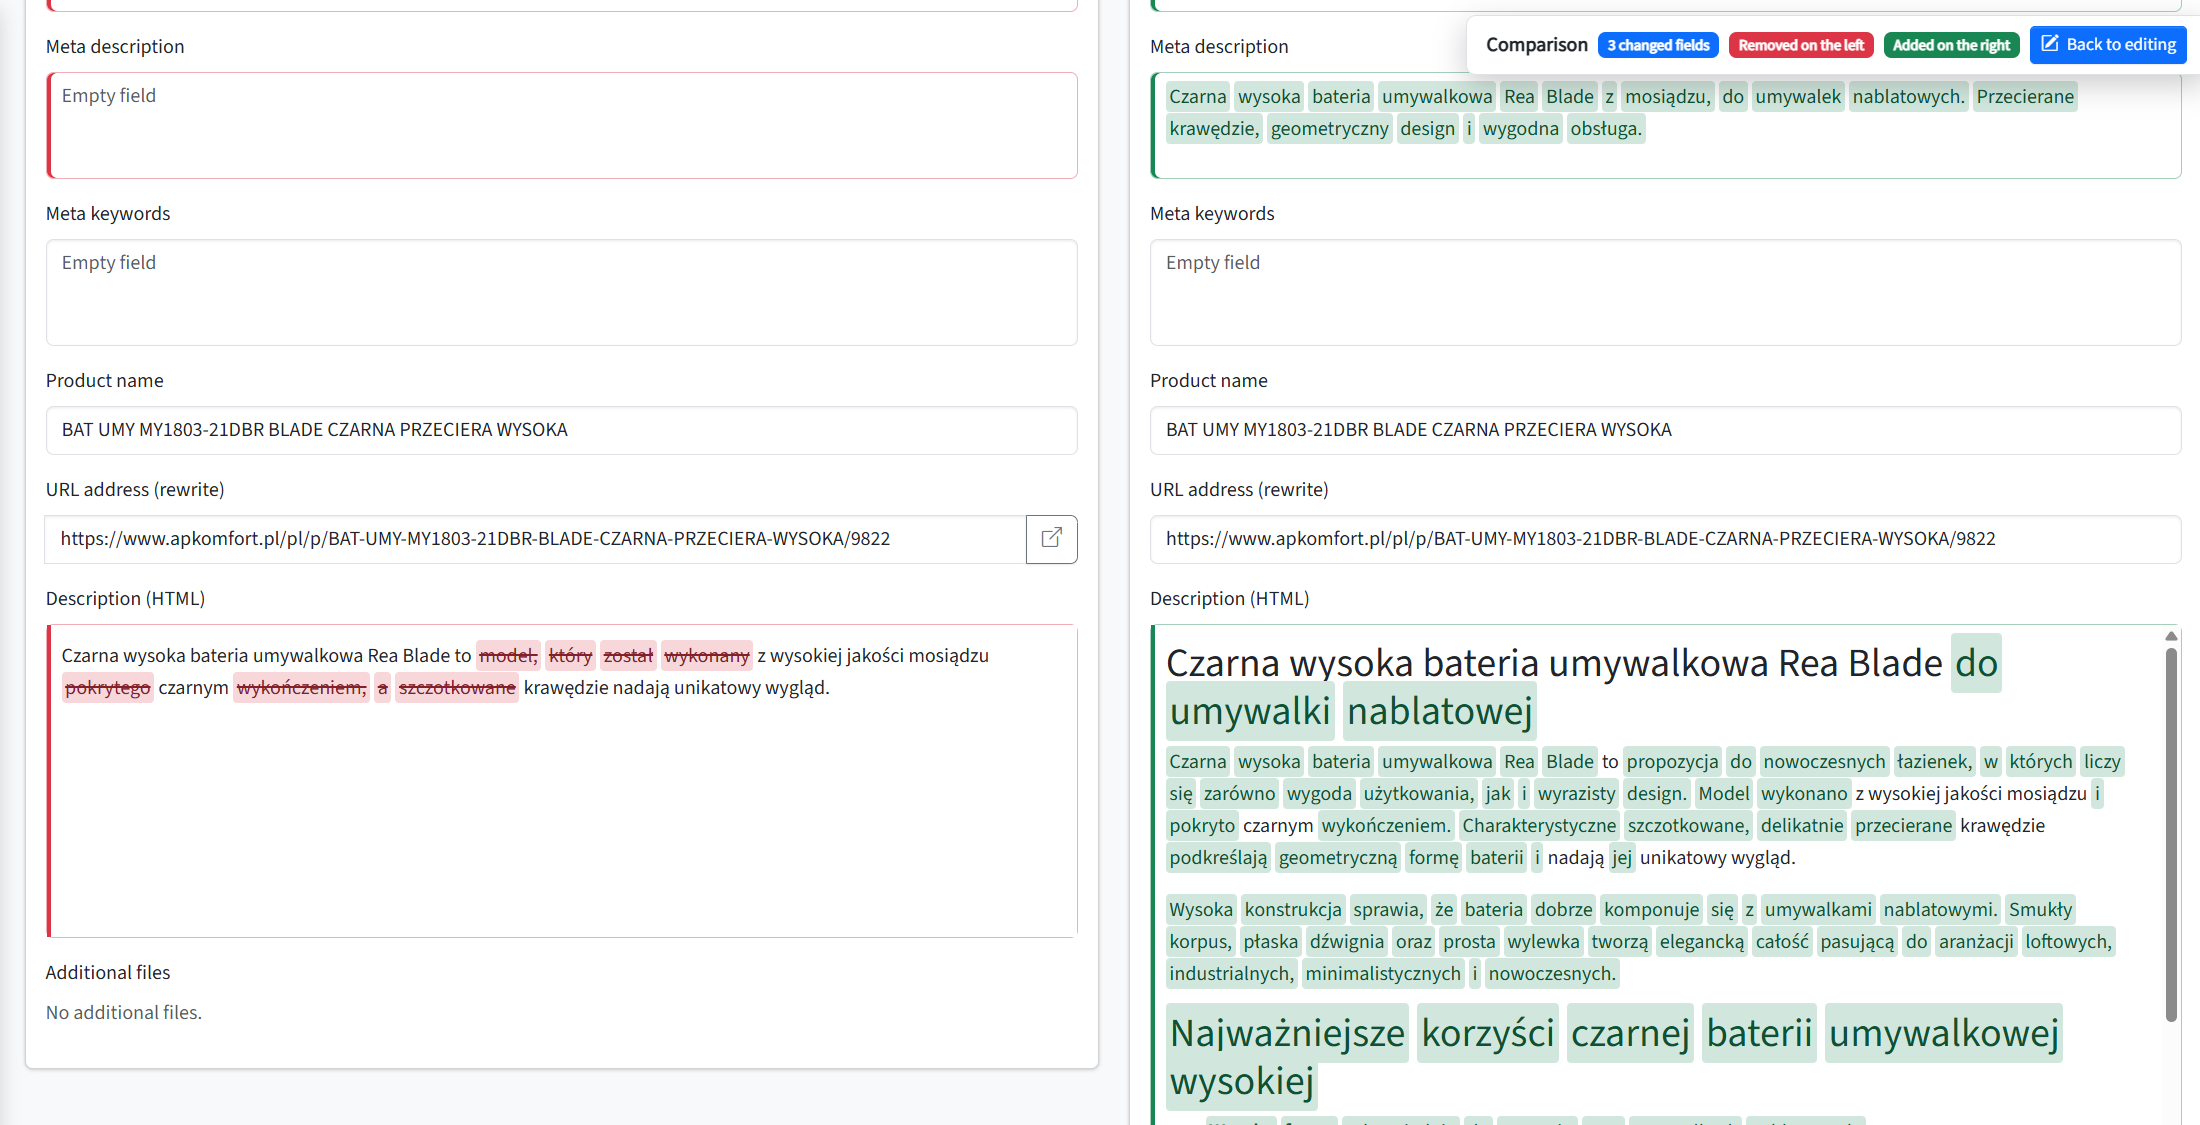Image resolution: width=2200 pixels, height=1125 pixels.
Task: Click left Meta description empty field
Action: point(562,125)
